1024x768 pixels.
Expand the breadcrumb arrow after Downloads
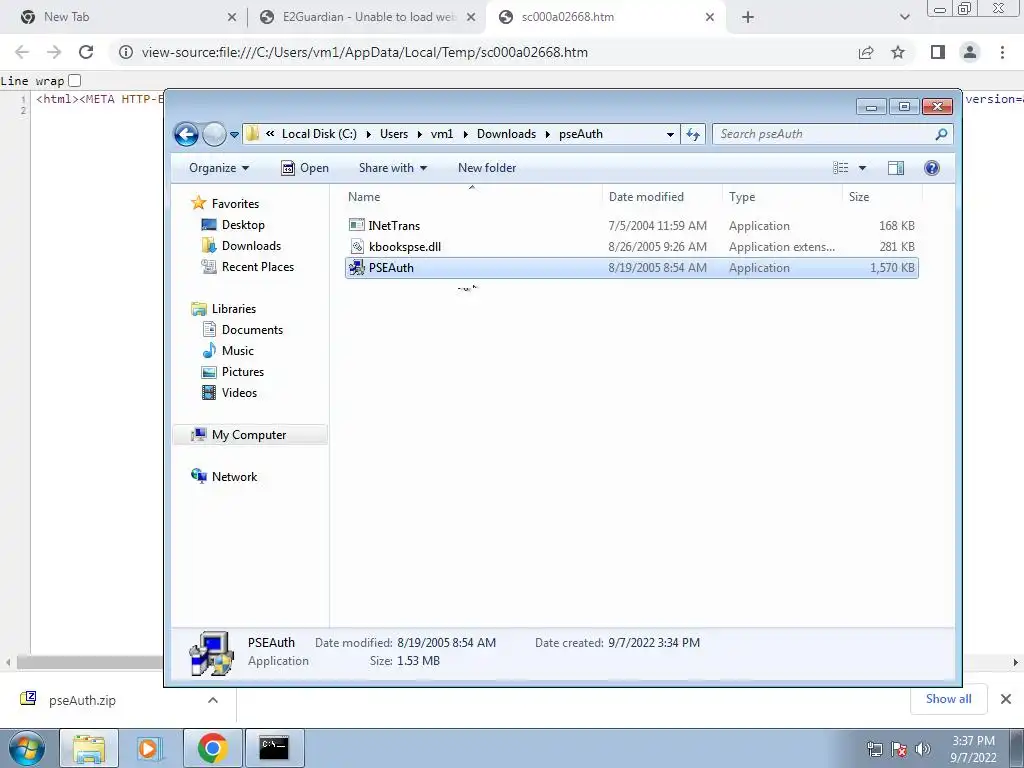[x=548, y=134]
